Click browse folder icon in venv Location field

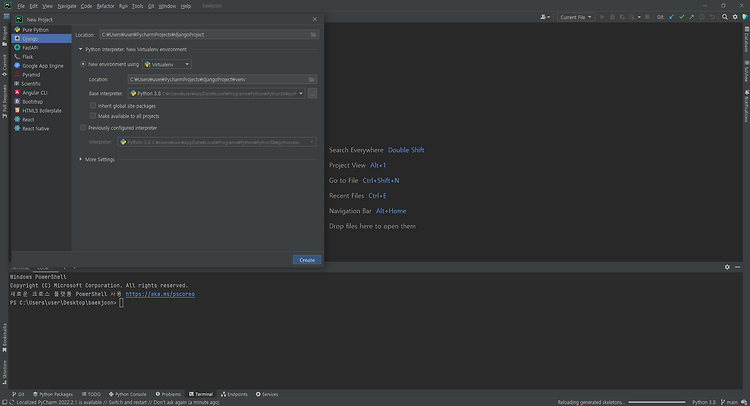click(311, 79)
